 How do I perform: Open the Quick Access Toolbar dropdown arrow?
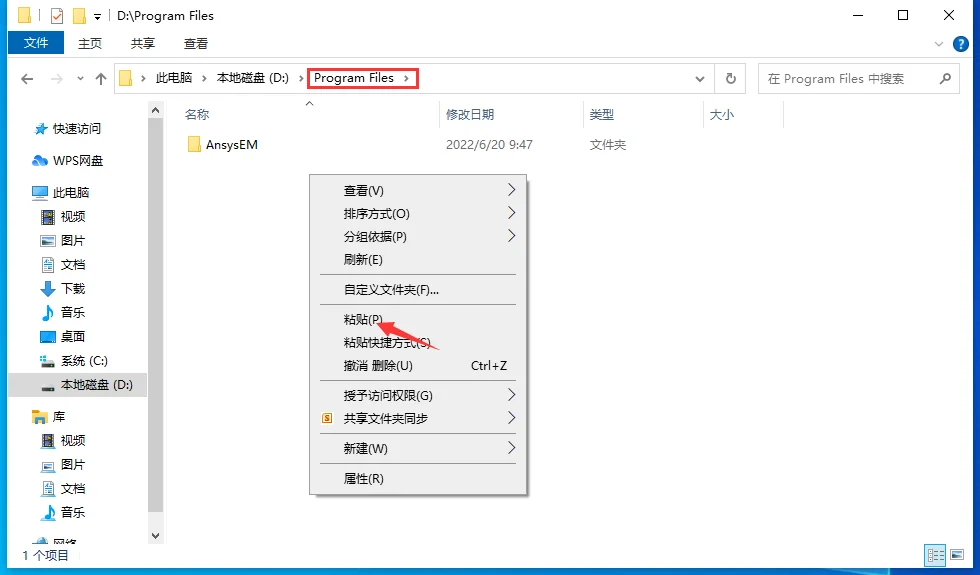[x=98, y=17]
